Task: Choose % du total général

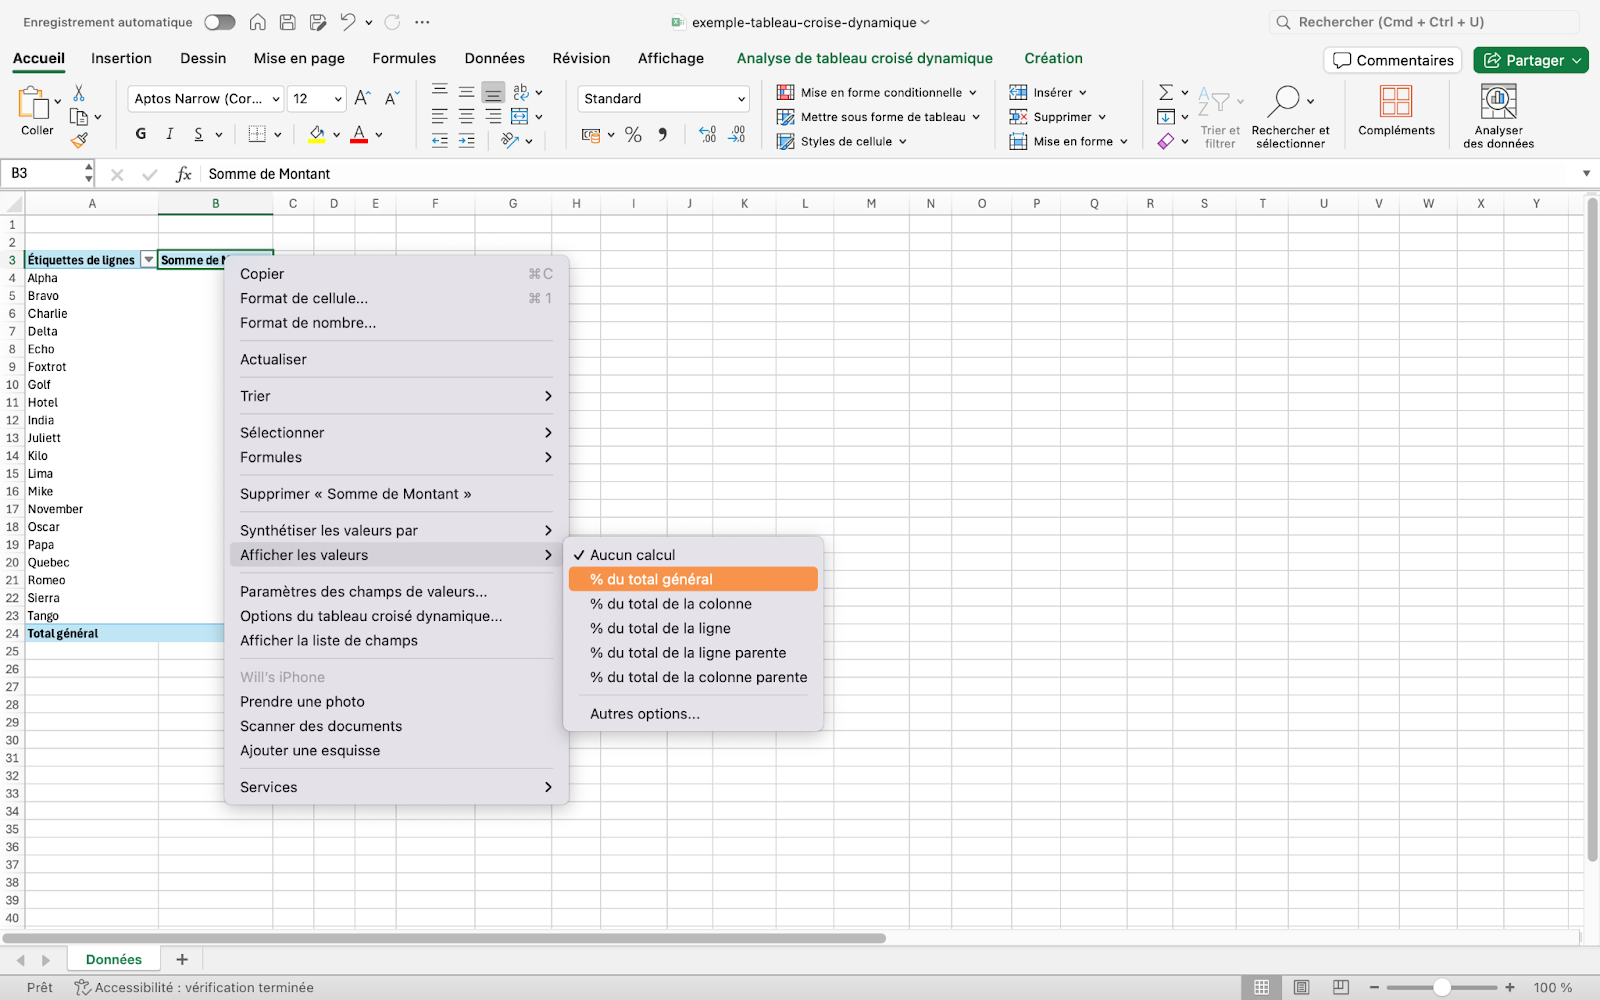Action: [x=651, y=579]
